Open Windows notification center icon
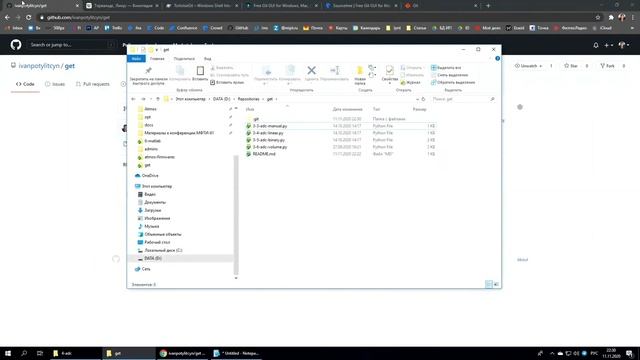Screen dimensions: 640x360 [x=630, y=353]
